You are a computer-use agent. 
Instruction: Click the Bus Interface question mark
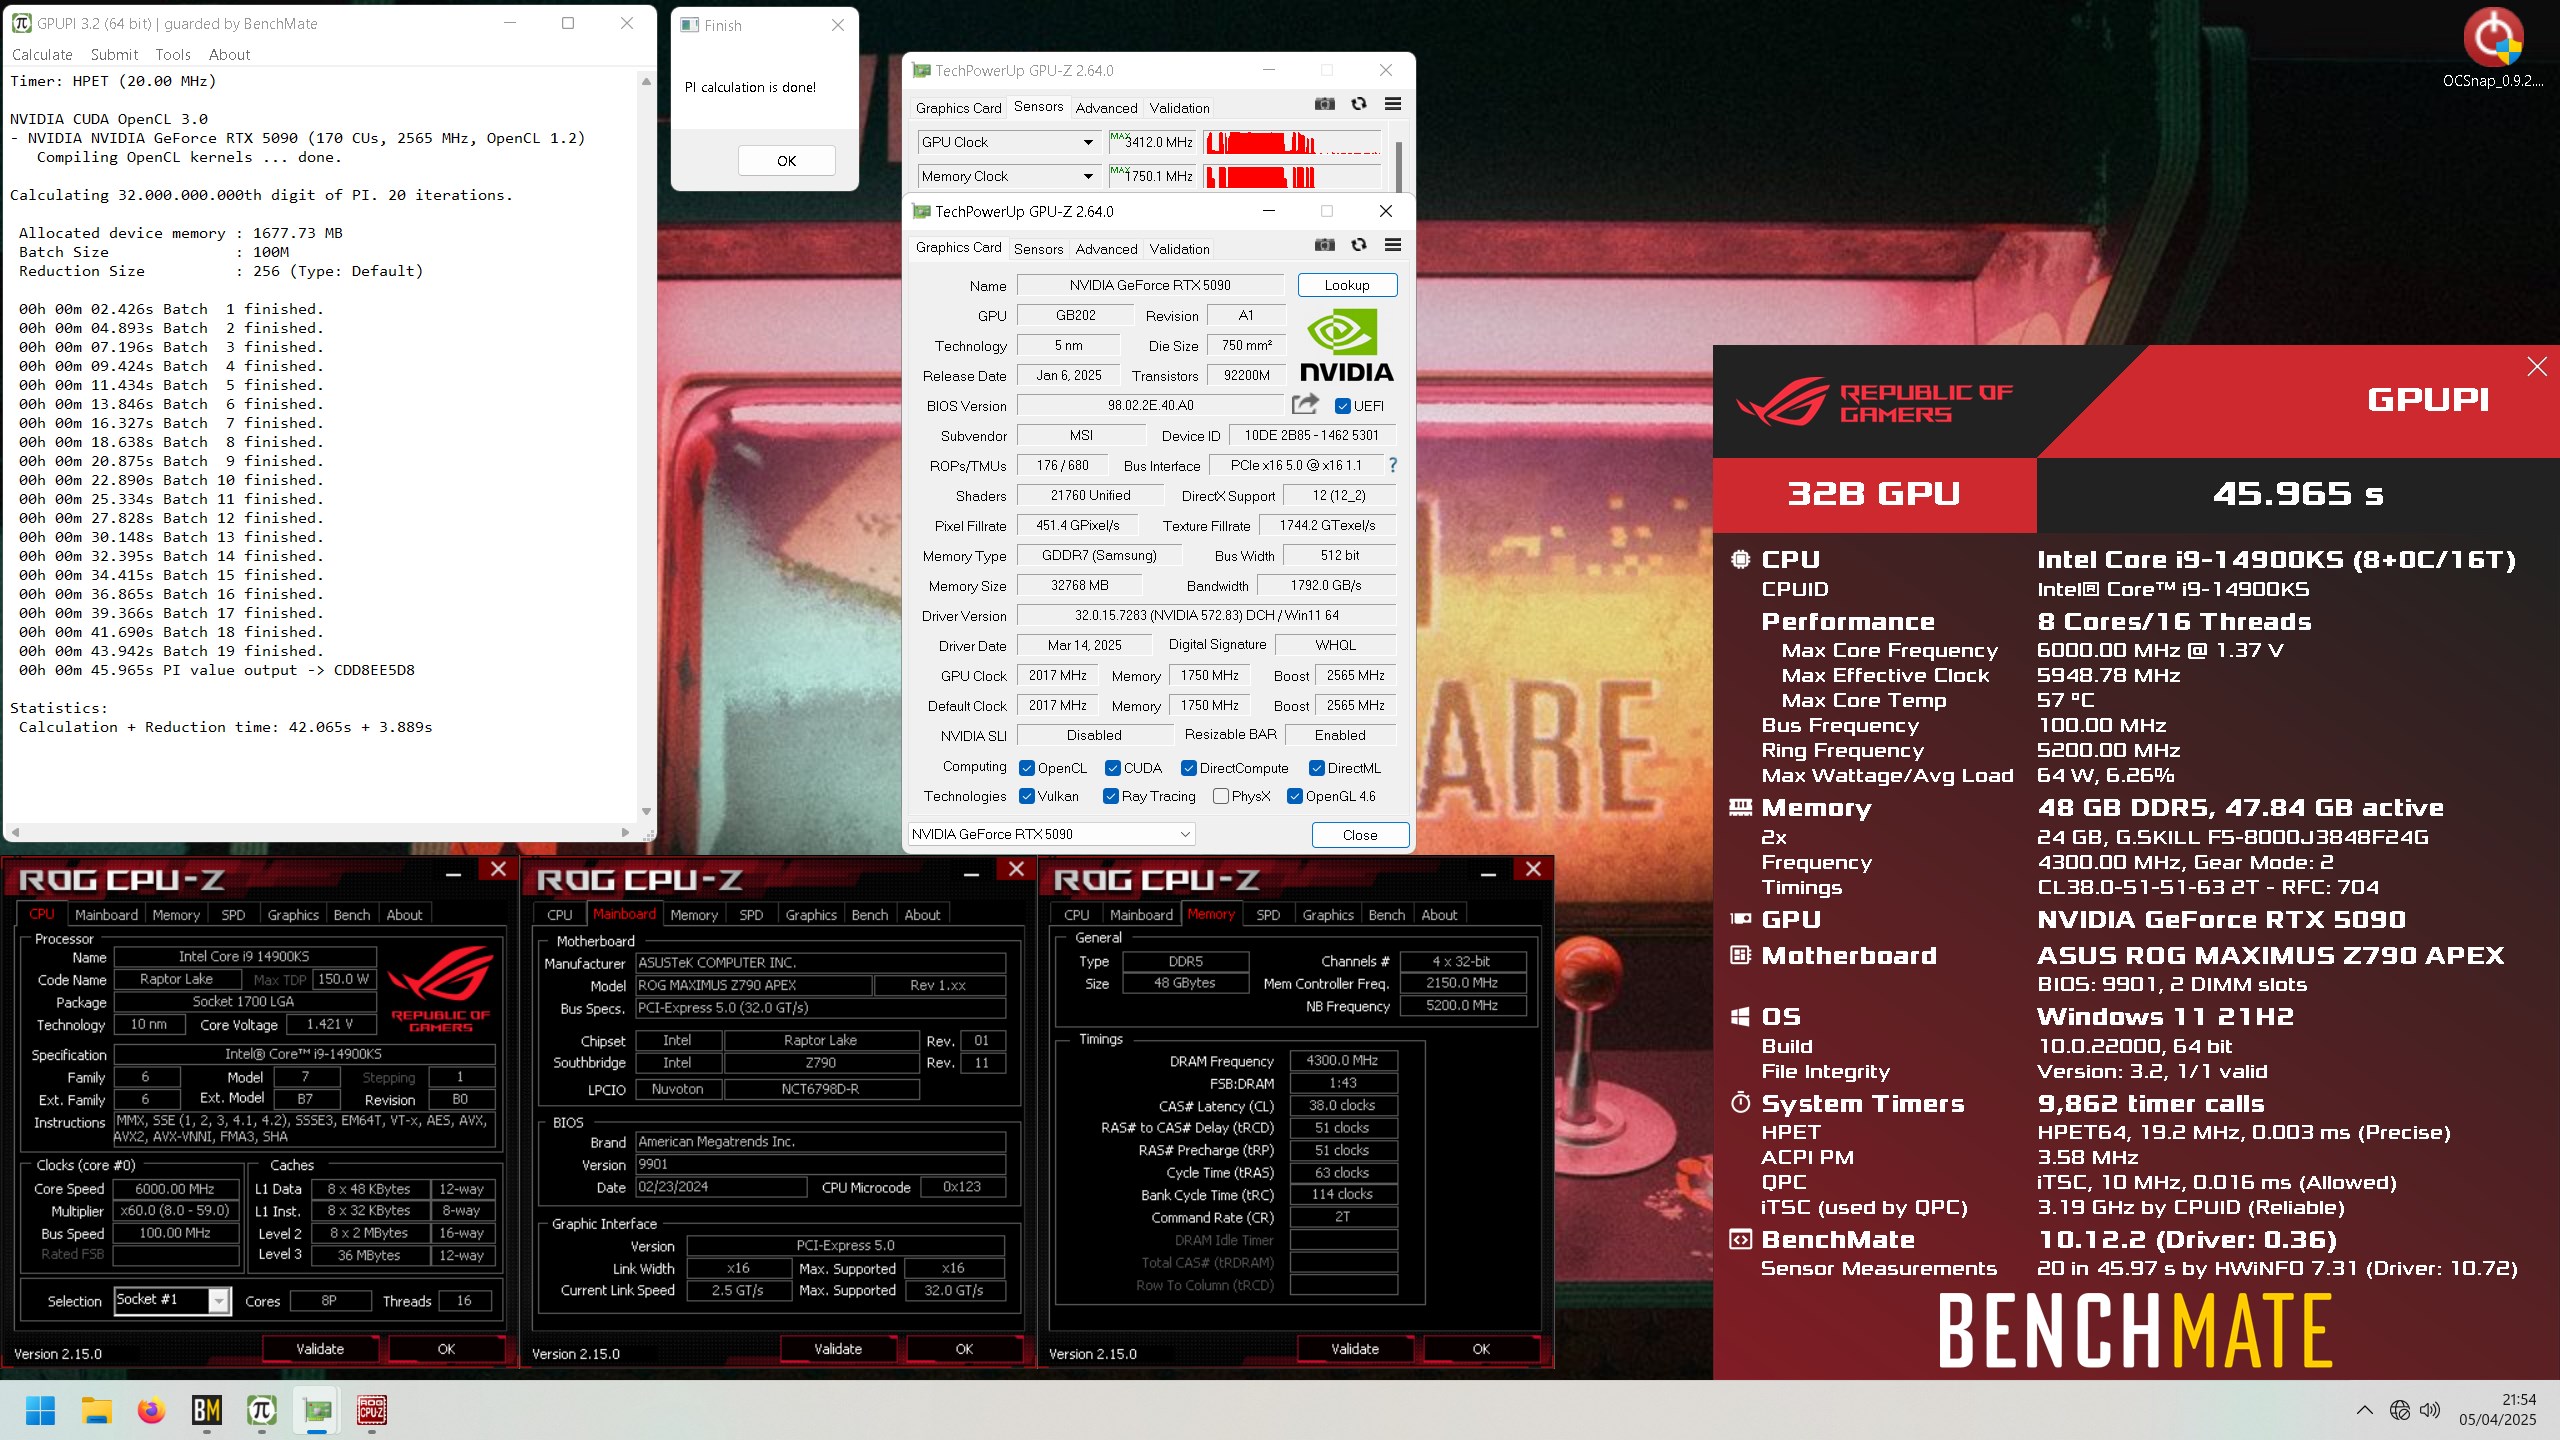(1392, 465)
